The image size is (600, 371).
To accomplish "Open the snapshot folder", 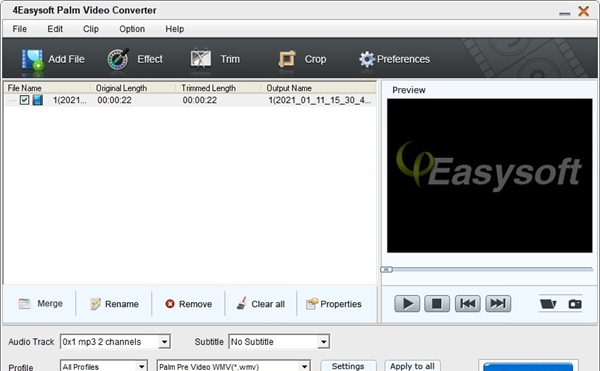I will [548, 304].
